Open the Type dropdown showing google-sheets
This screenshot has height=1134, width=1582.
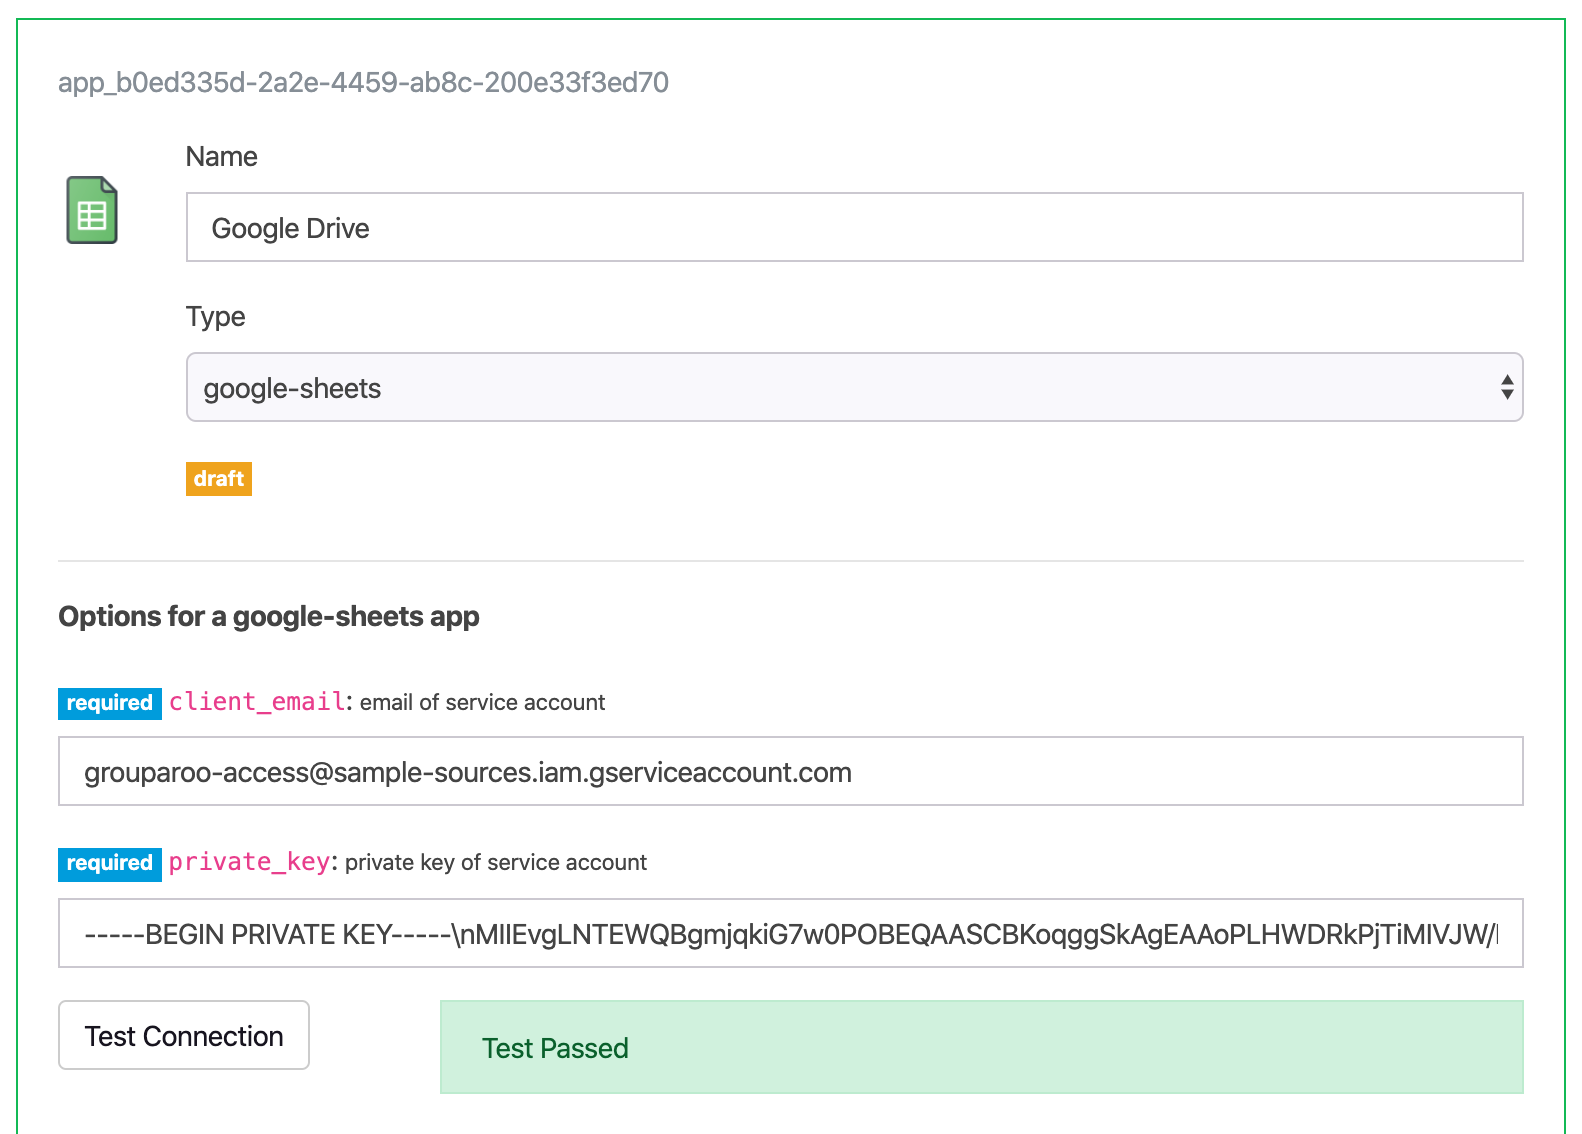click(854, 387)
